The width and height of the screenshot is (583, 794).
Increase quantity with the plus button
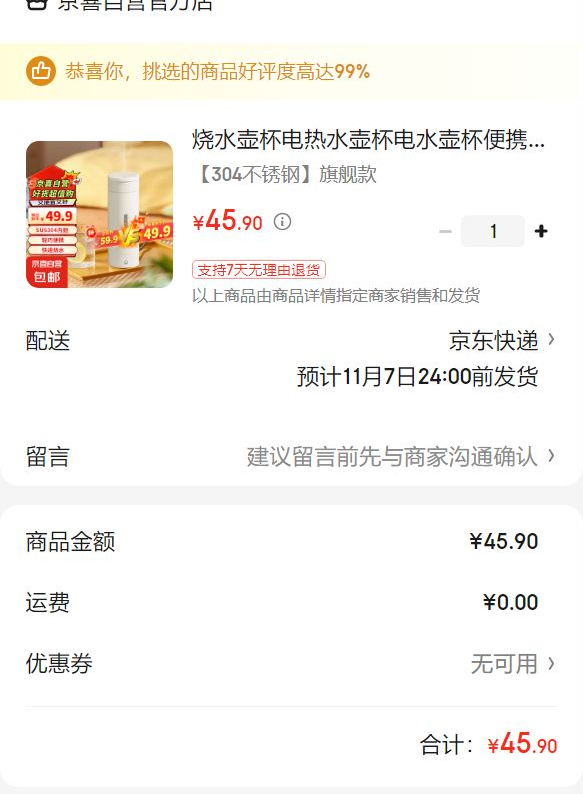[x=541, y=231]
